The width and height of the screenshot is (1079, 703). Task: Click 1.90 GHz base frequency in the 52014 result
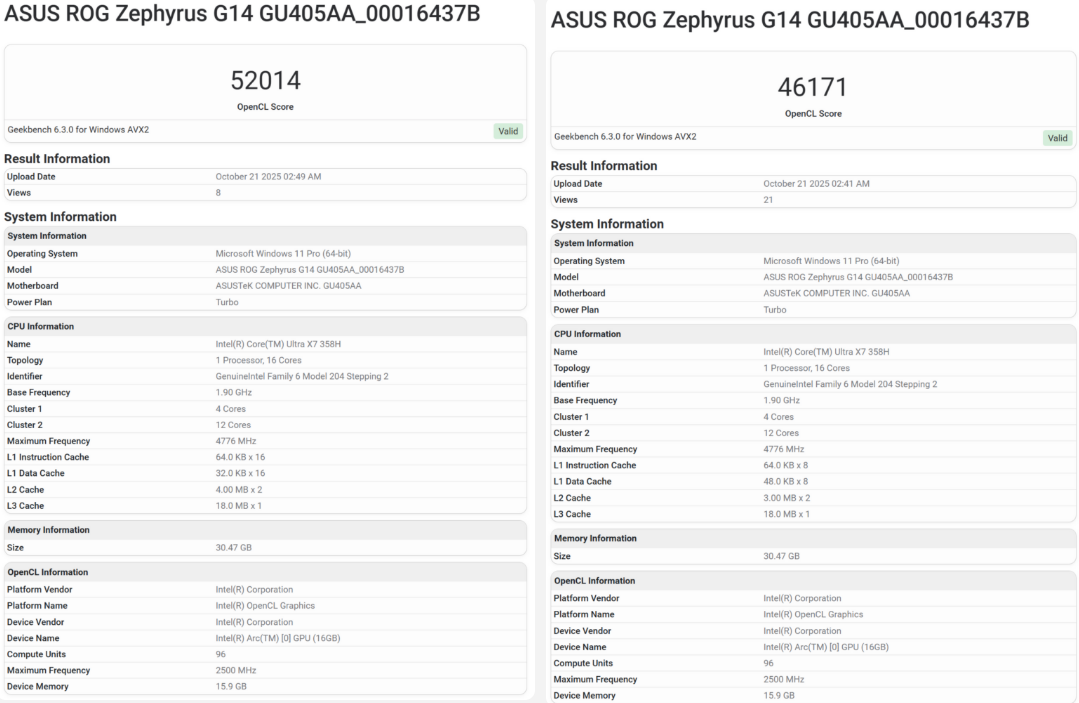[x=233, y=393]
